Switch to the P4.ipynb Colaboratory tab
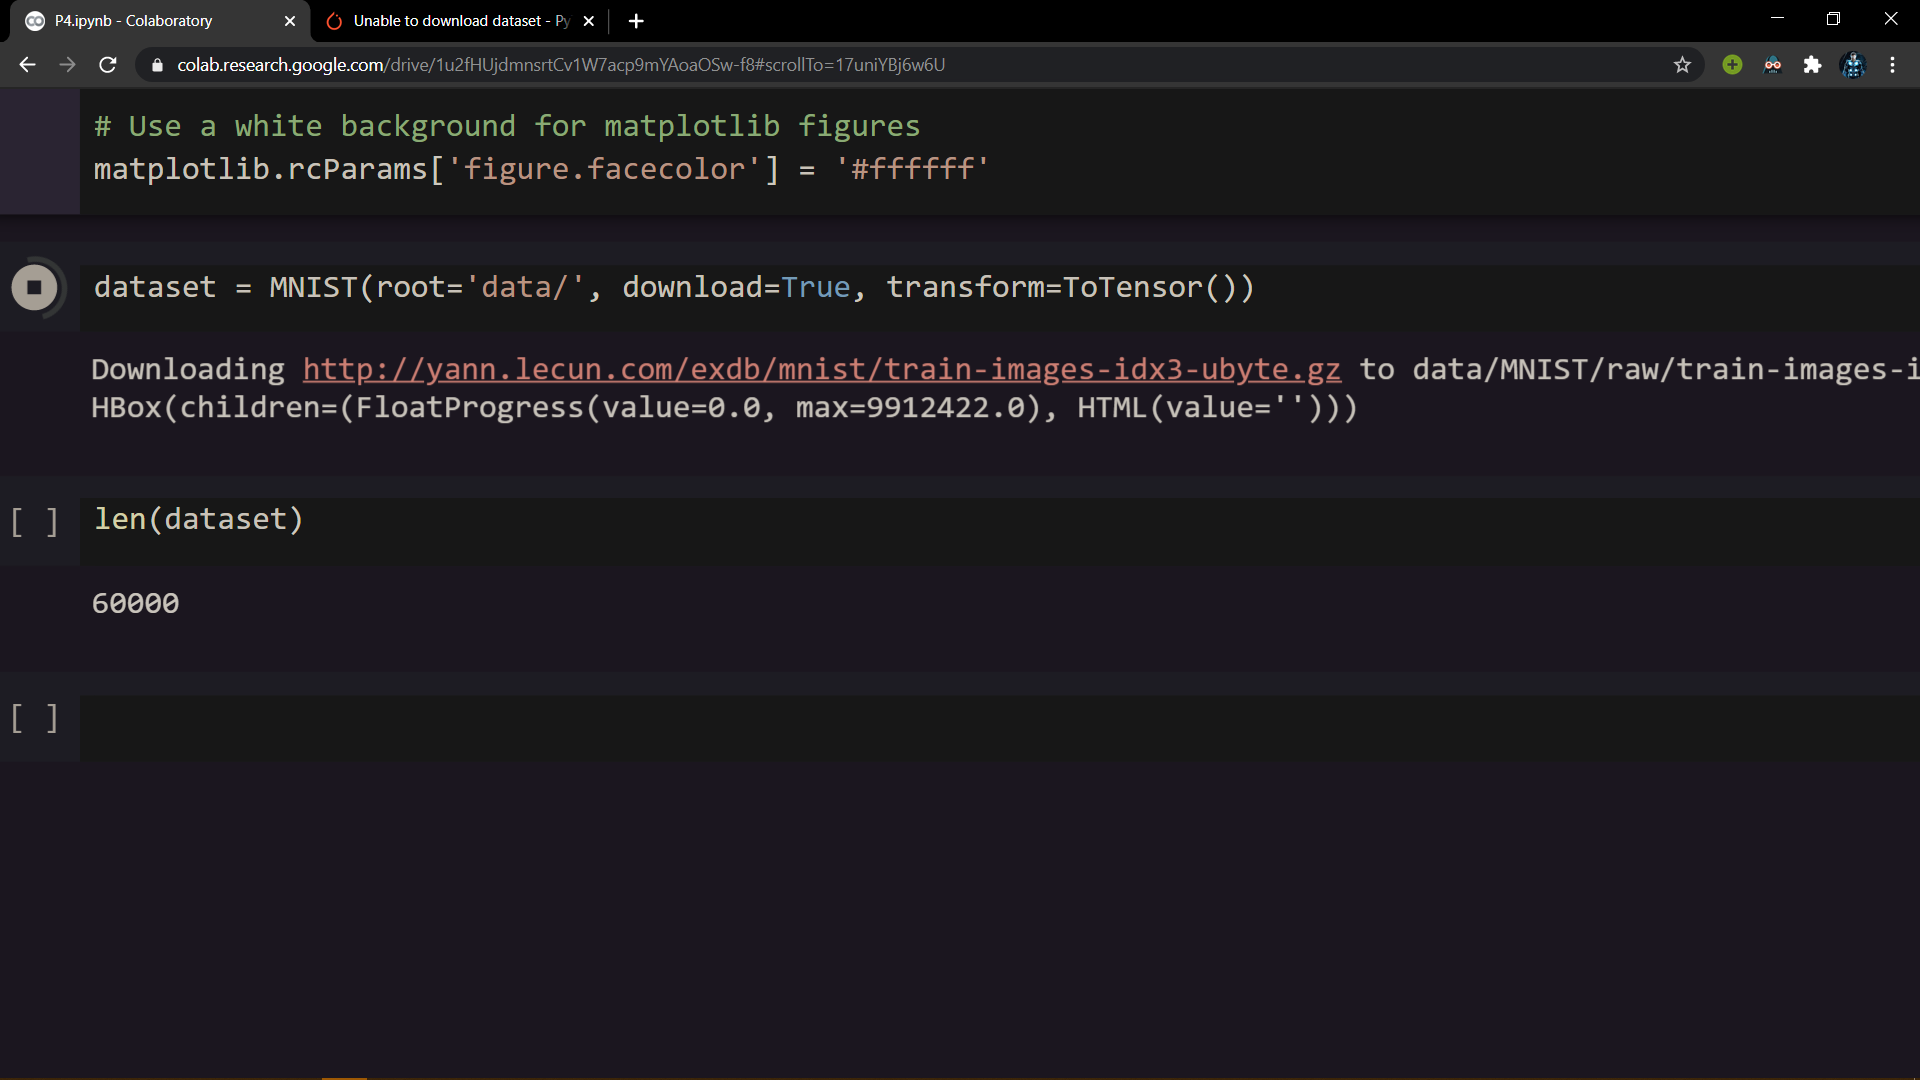This screenshot has height=1080, width=1920. (133, 21)
